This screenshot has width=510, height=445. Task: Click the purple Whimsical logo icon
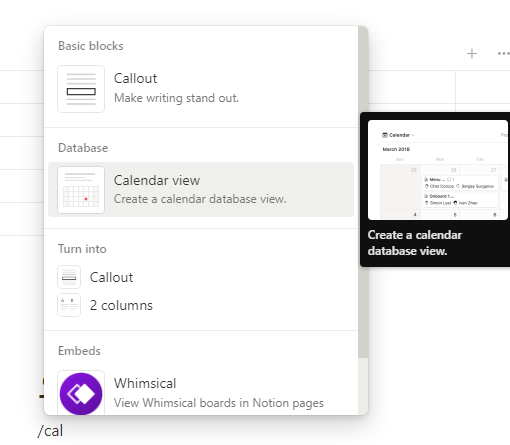point(81,394)
